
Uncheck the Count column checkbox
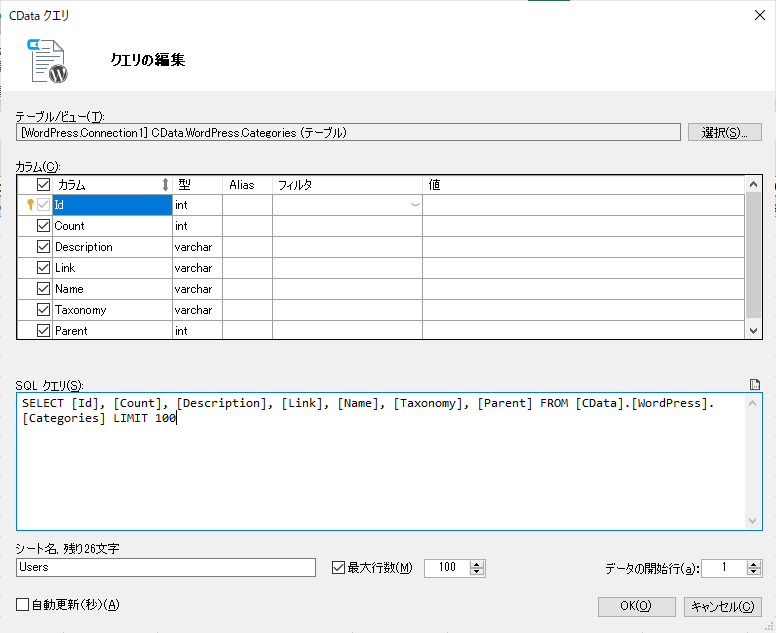click(44, 226)
